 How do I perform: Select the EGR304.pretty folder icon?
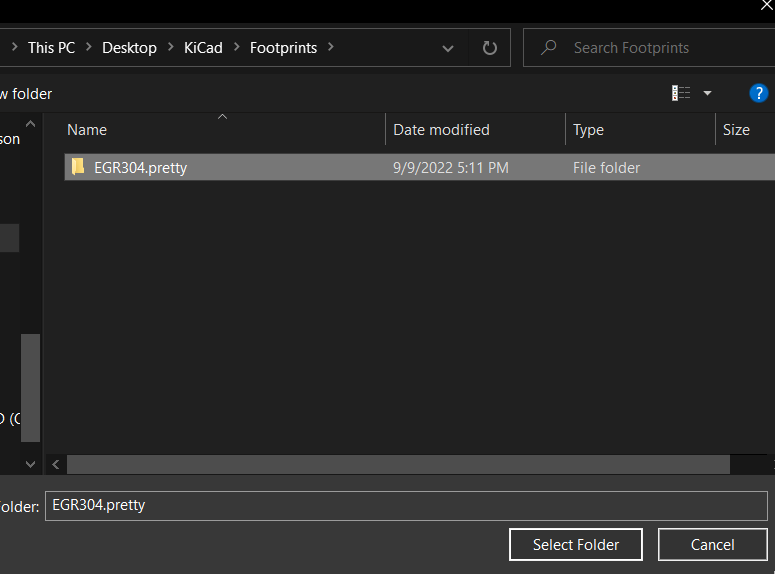click(x=78, y=167)
